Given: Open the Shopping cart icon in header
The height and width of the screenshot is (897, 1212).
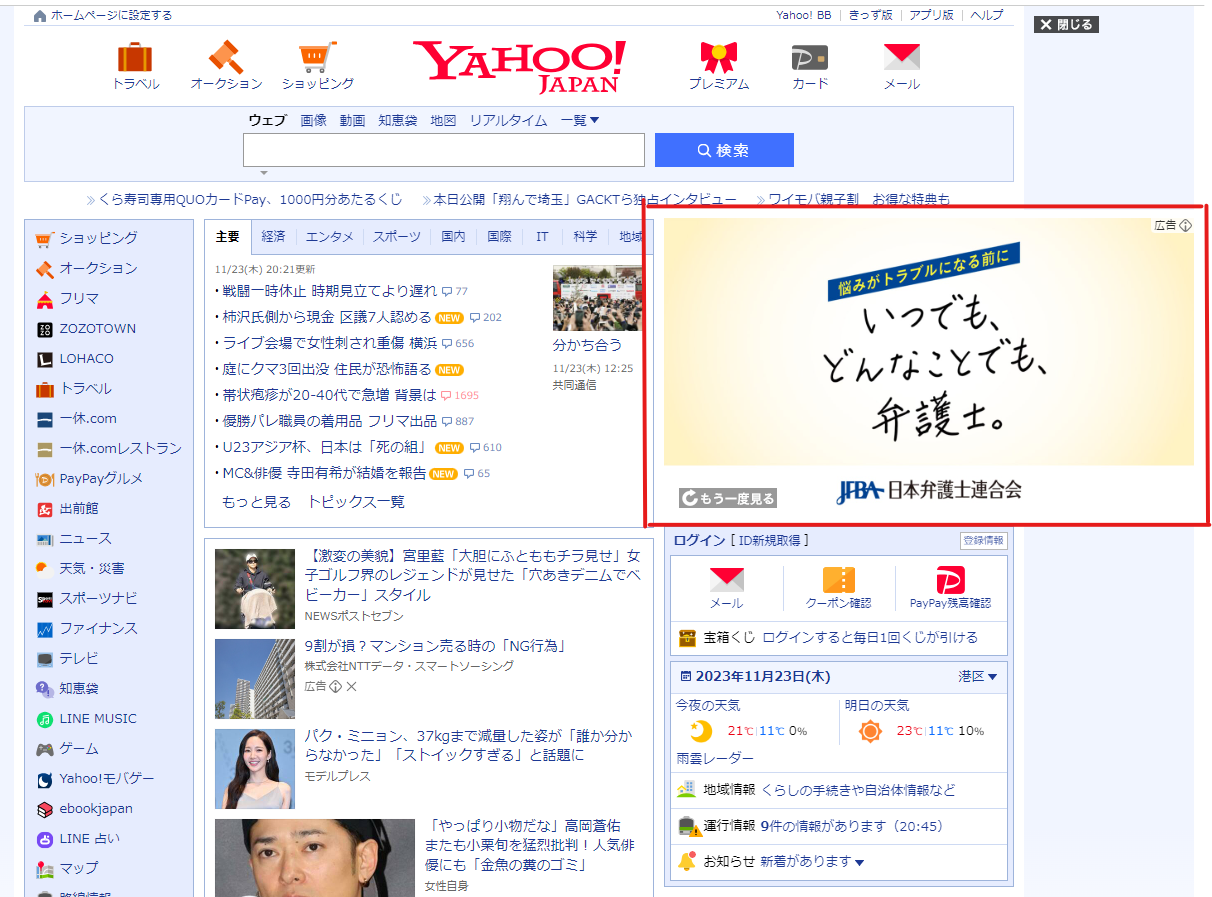Looking at the screenshot, I should pos(317,57).
